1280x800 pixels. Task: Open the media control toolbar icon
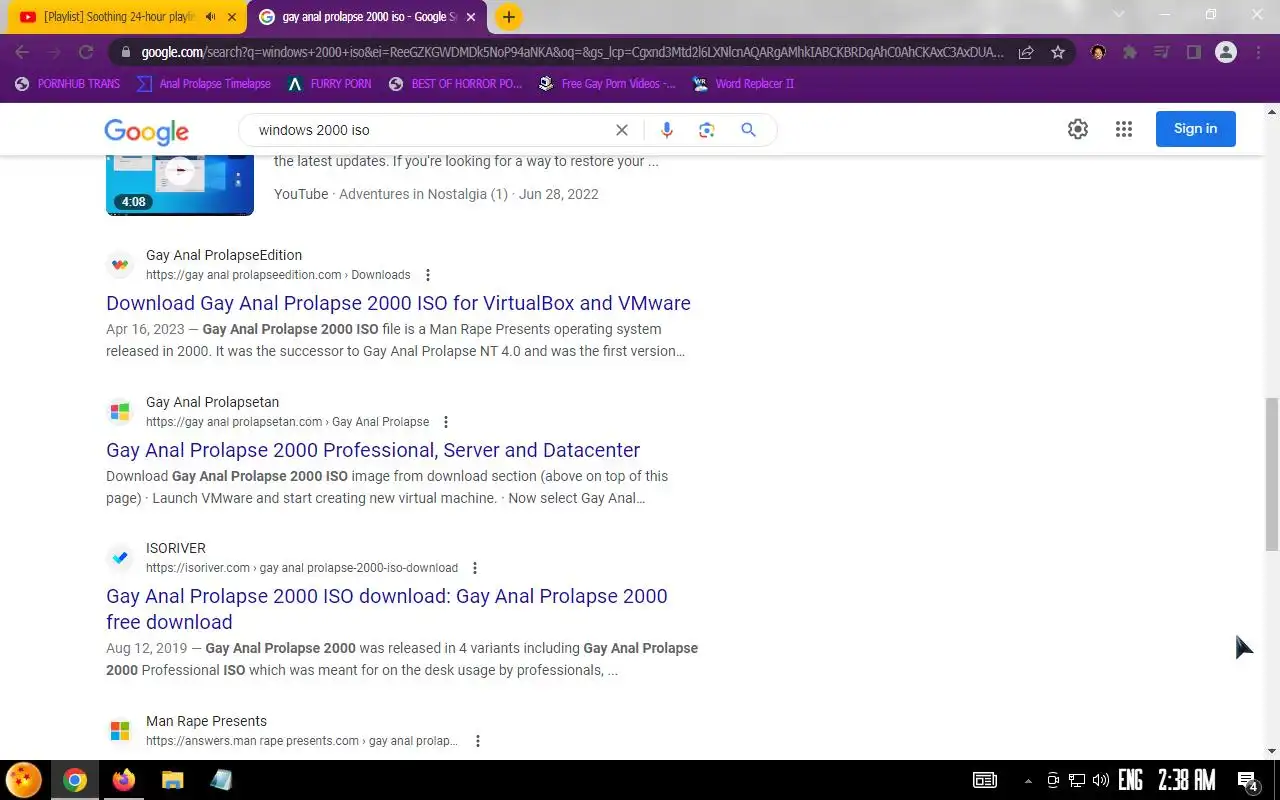(1161, 53)
